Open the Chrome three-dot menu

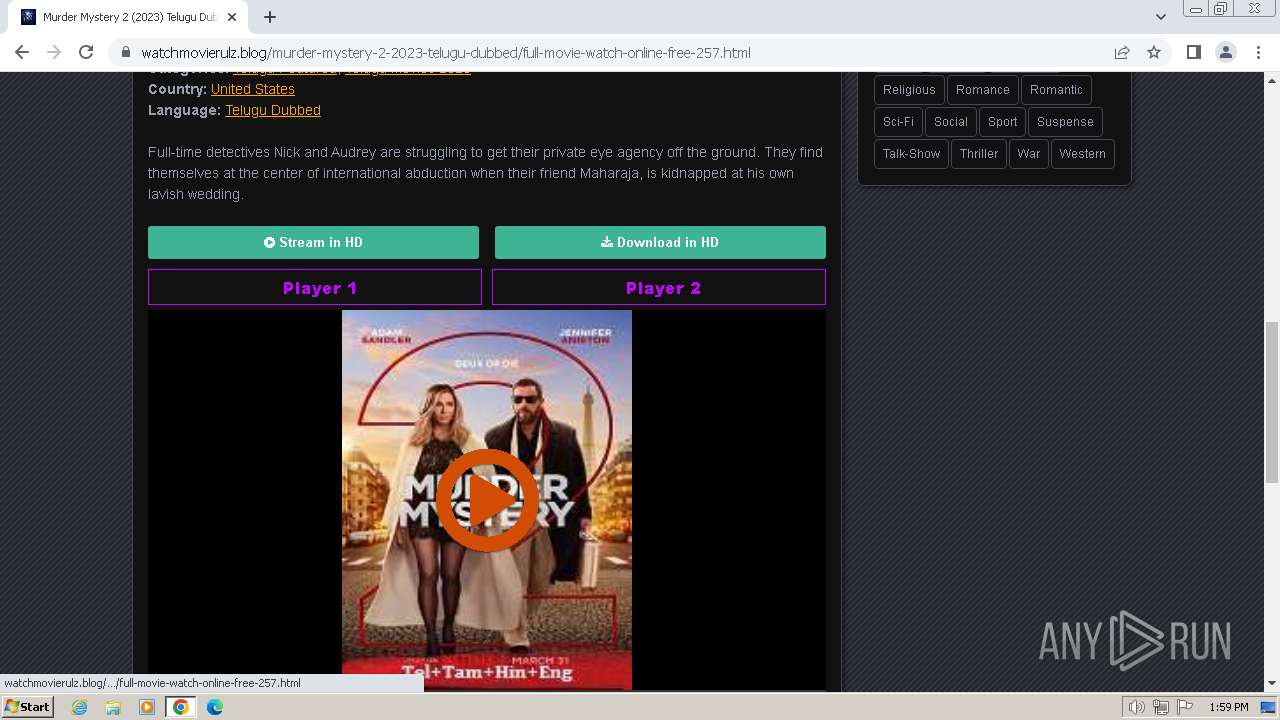coord(1258,52)
